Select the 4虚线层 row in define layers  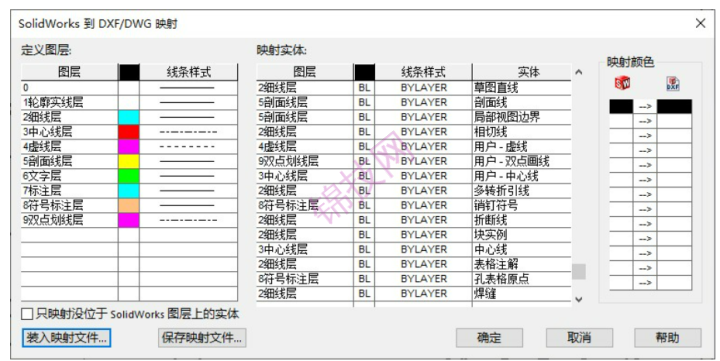129,147
